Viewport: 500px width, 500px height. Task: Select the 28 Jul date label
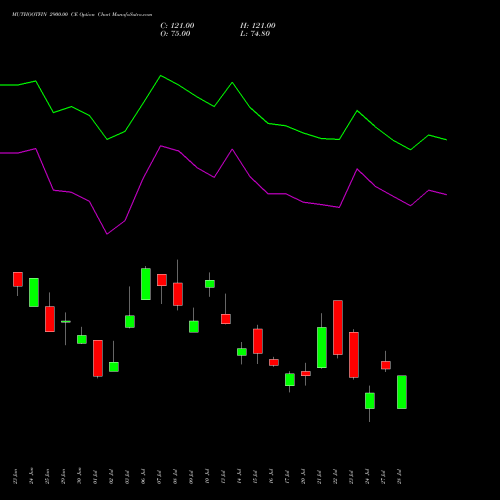pos(399,477)
